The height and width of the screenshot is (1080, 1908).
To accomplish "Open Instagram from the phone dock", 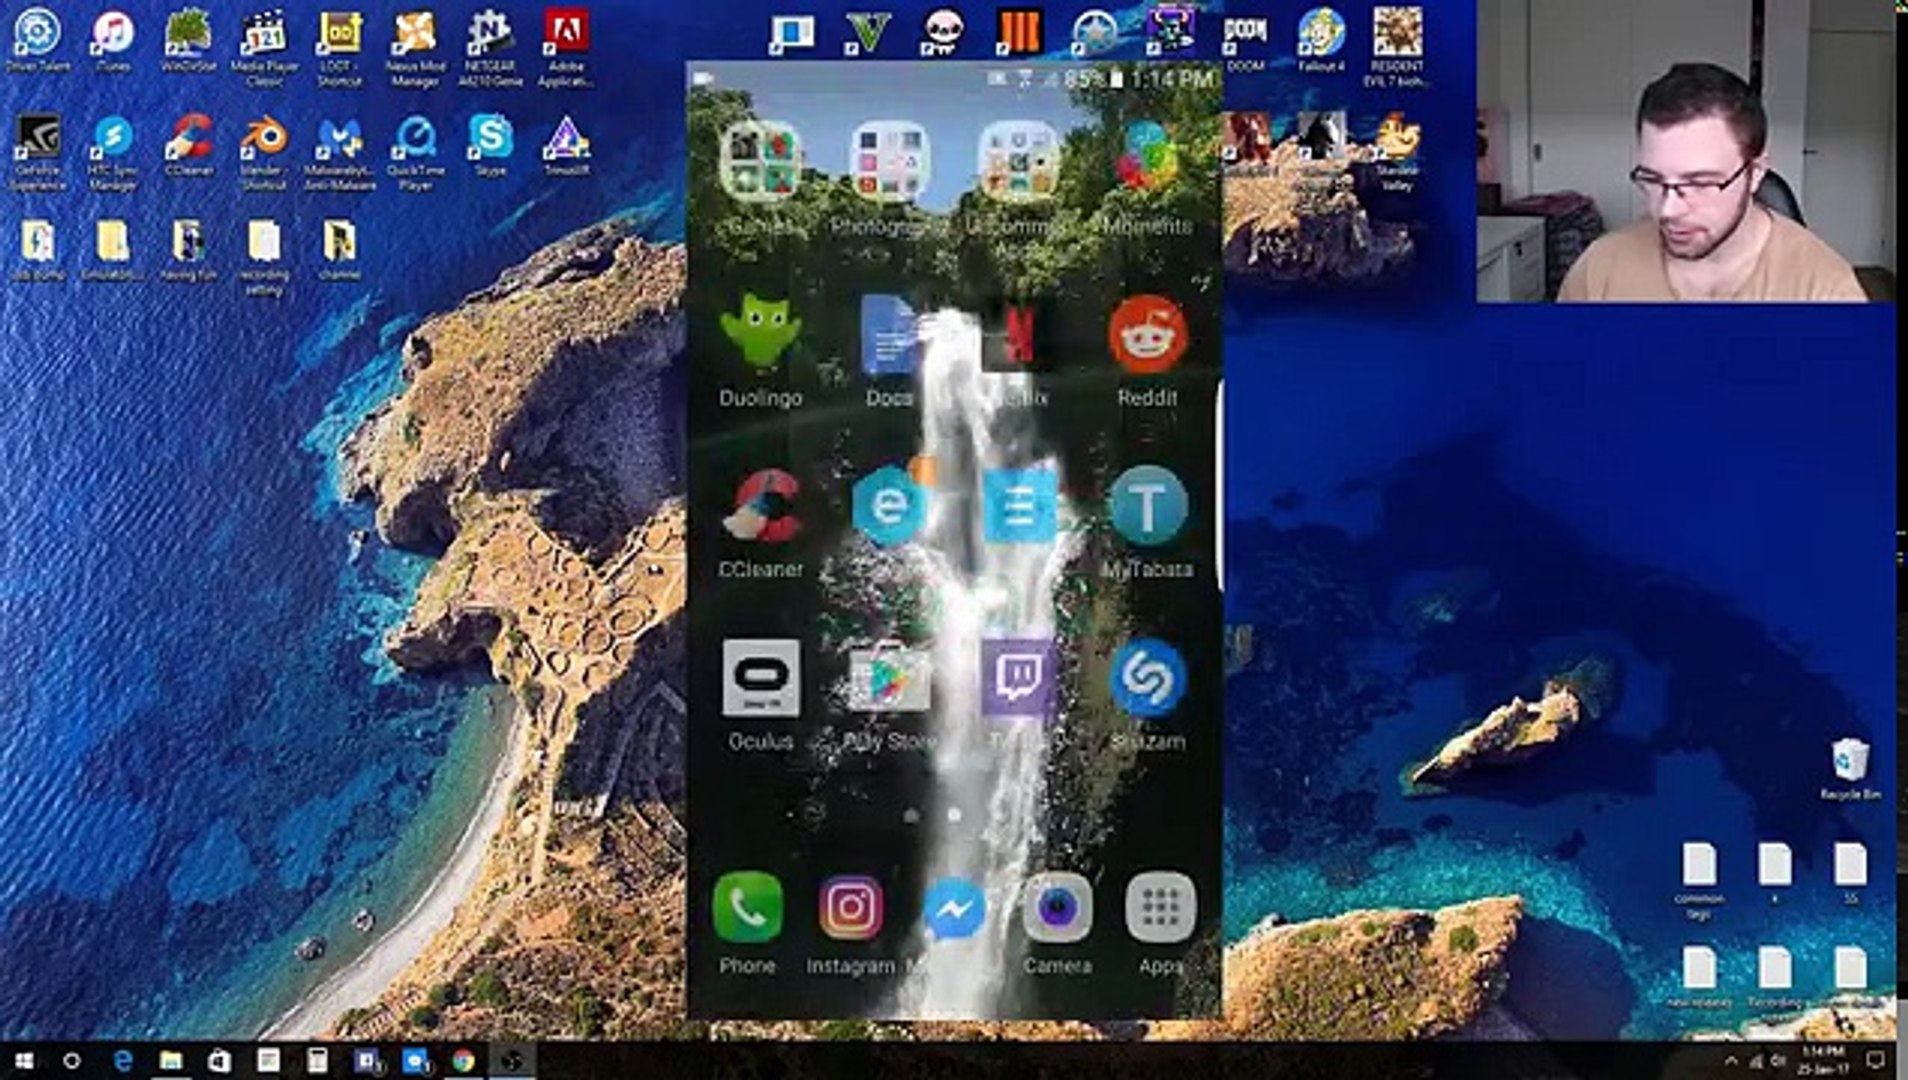I will (851, 908).
